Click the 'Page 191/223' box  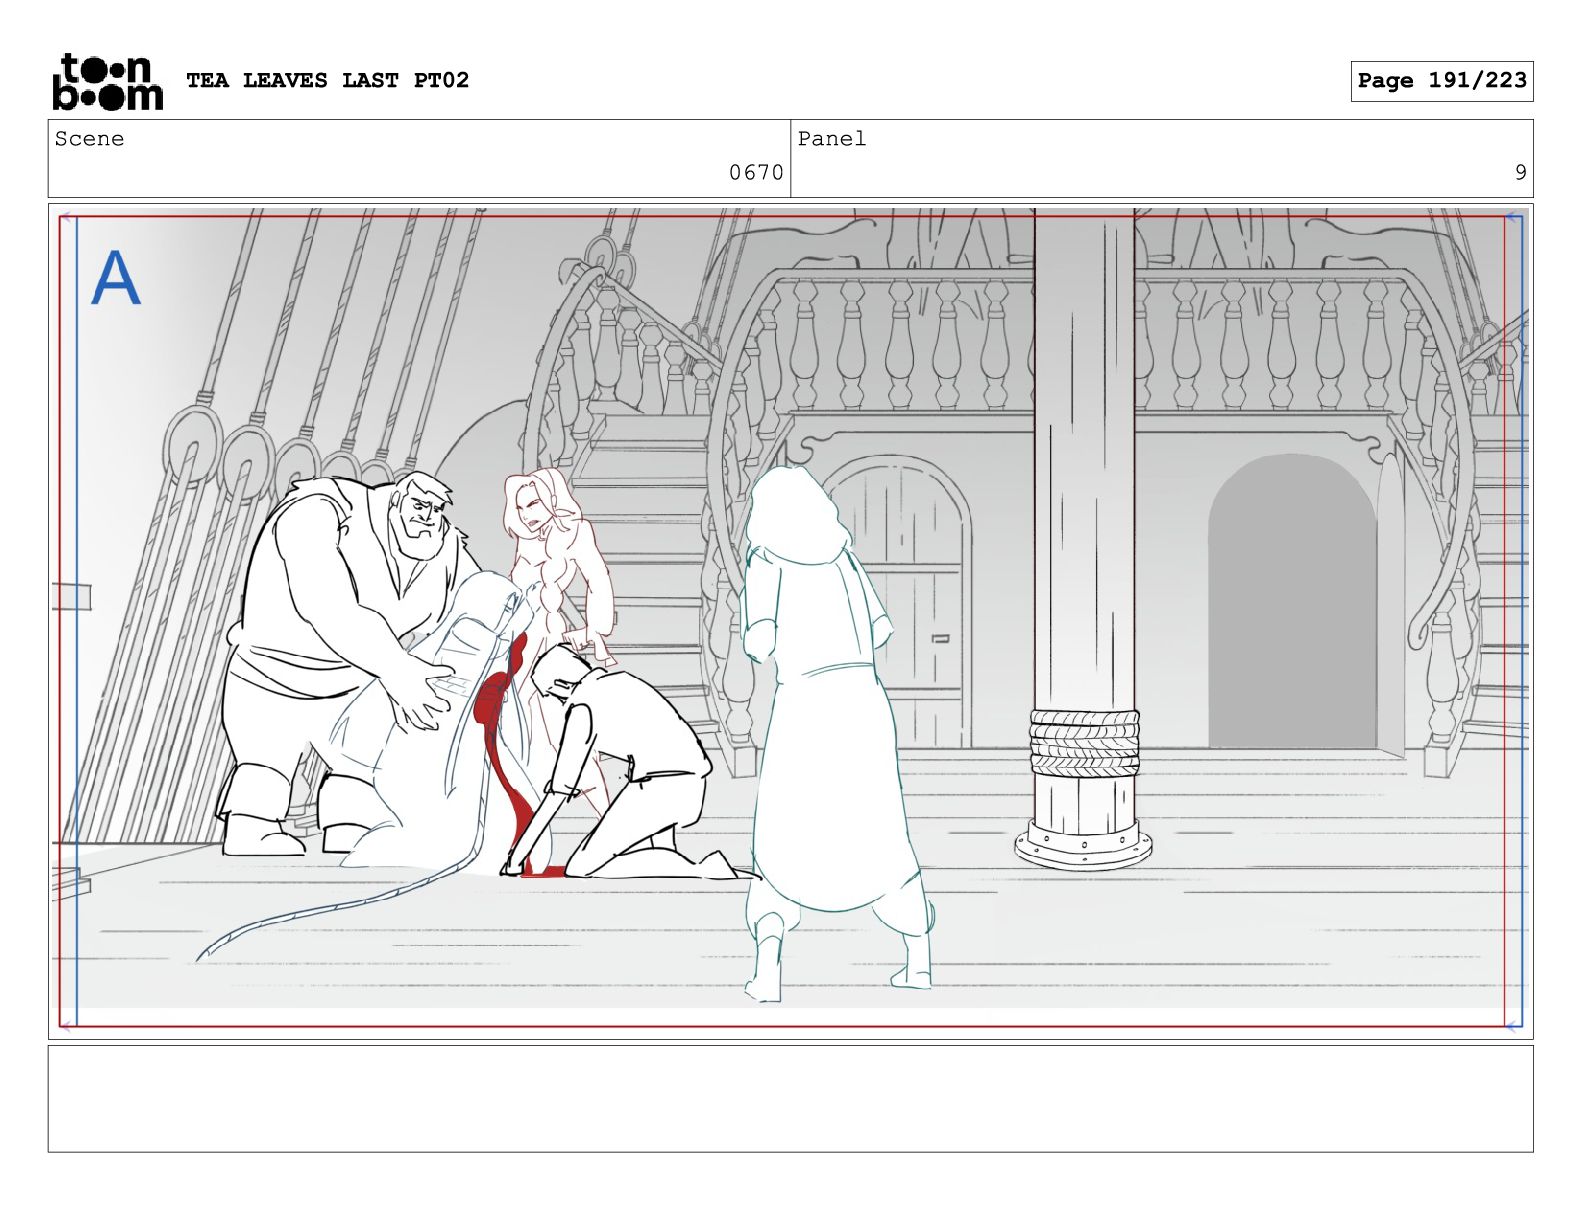point(1442,81)
